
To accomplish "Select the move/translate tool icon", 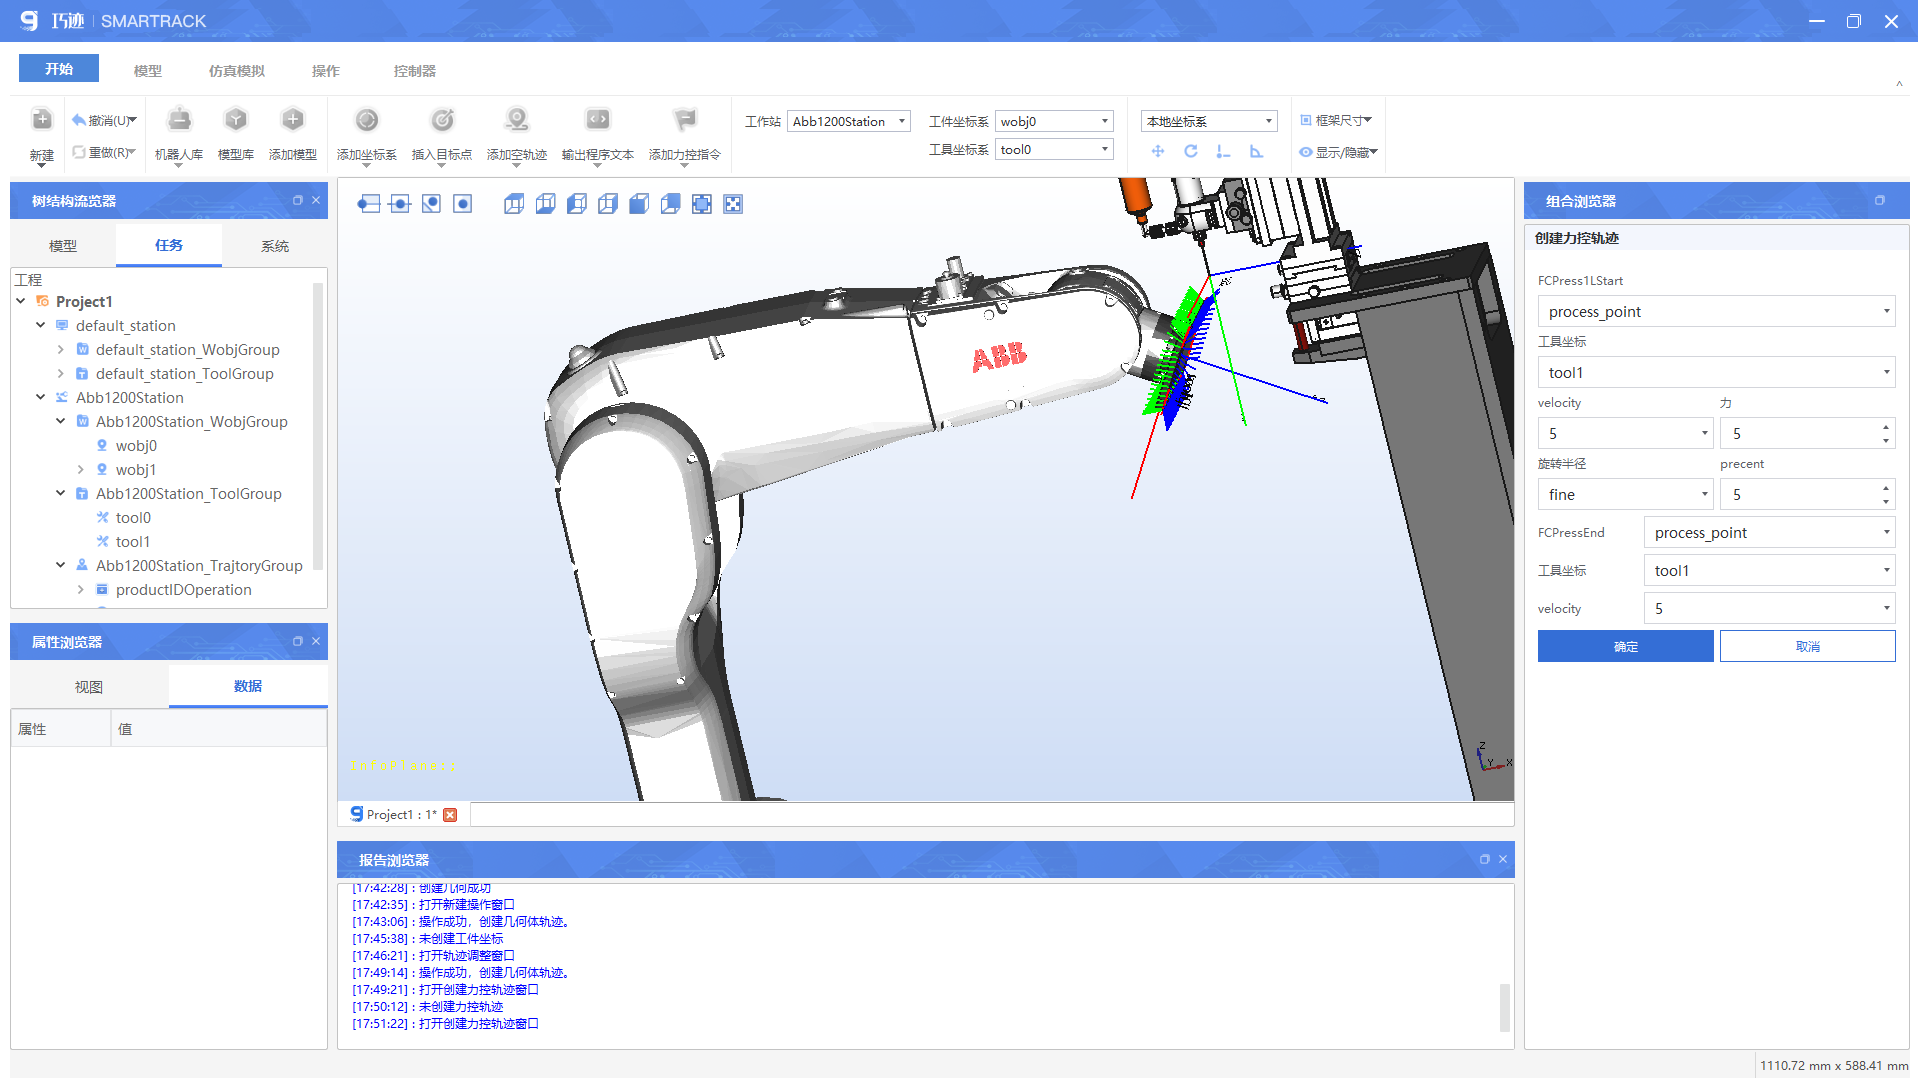I will [x=1157, y=152].
